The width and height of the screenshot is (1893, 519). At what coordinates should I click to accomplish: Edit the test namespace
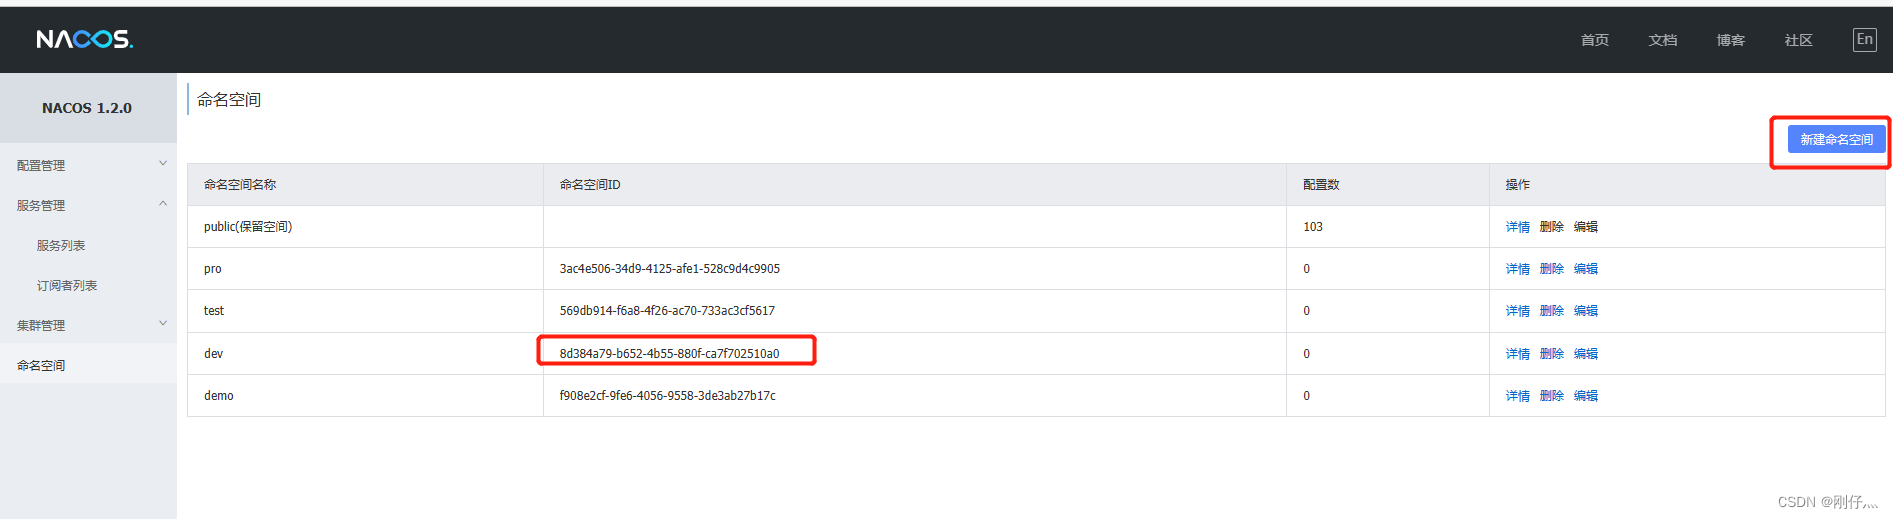pyautogui.click(x=1585, y=311)
